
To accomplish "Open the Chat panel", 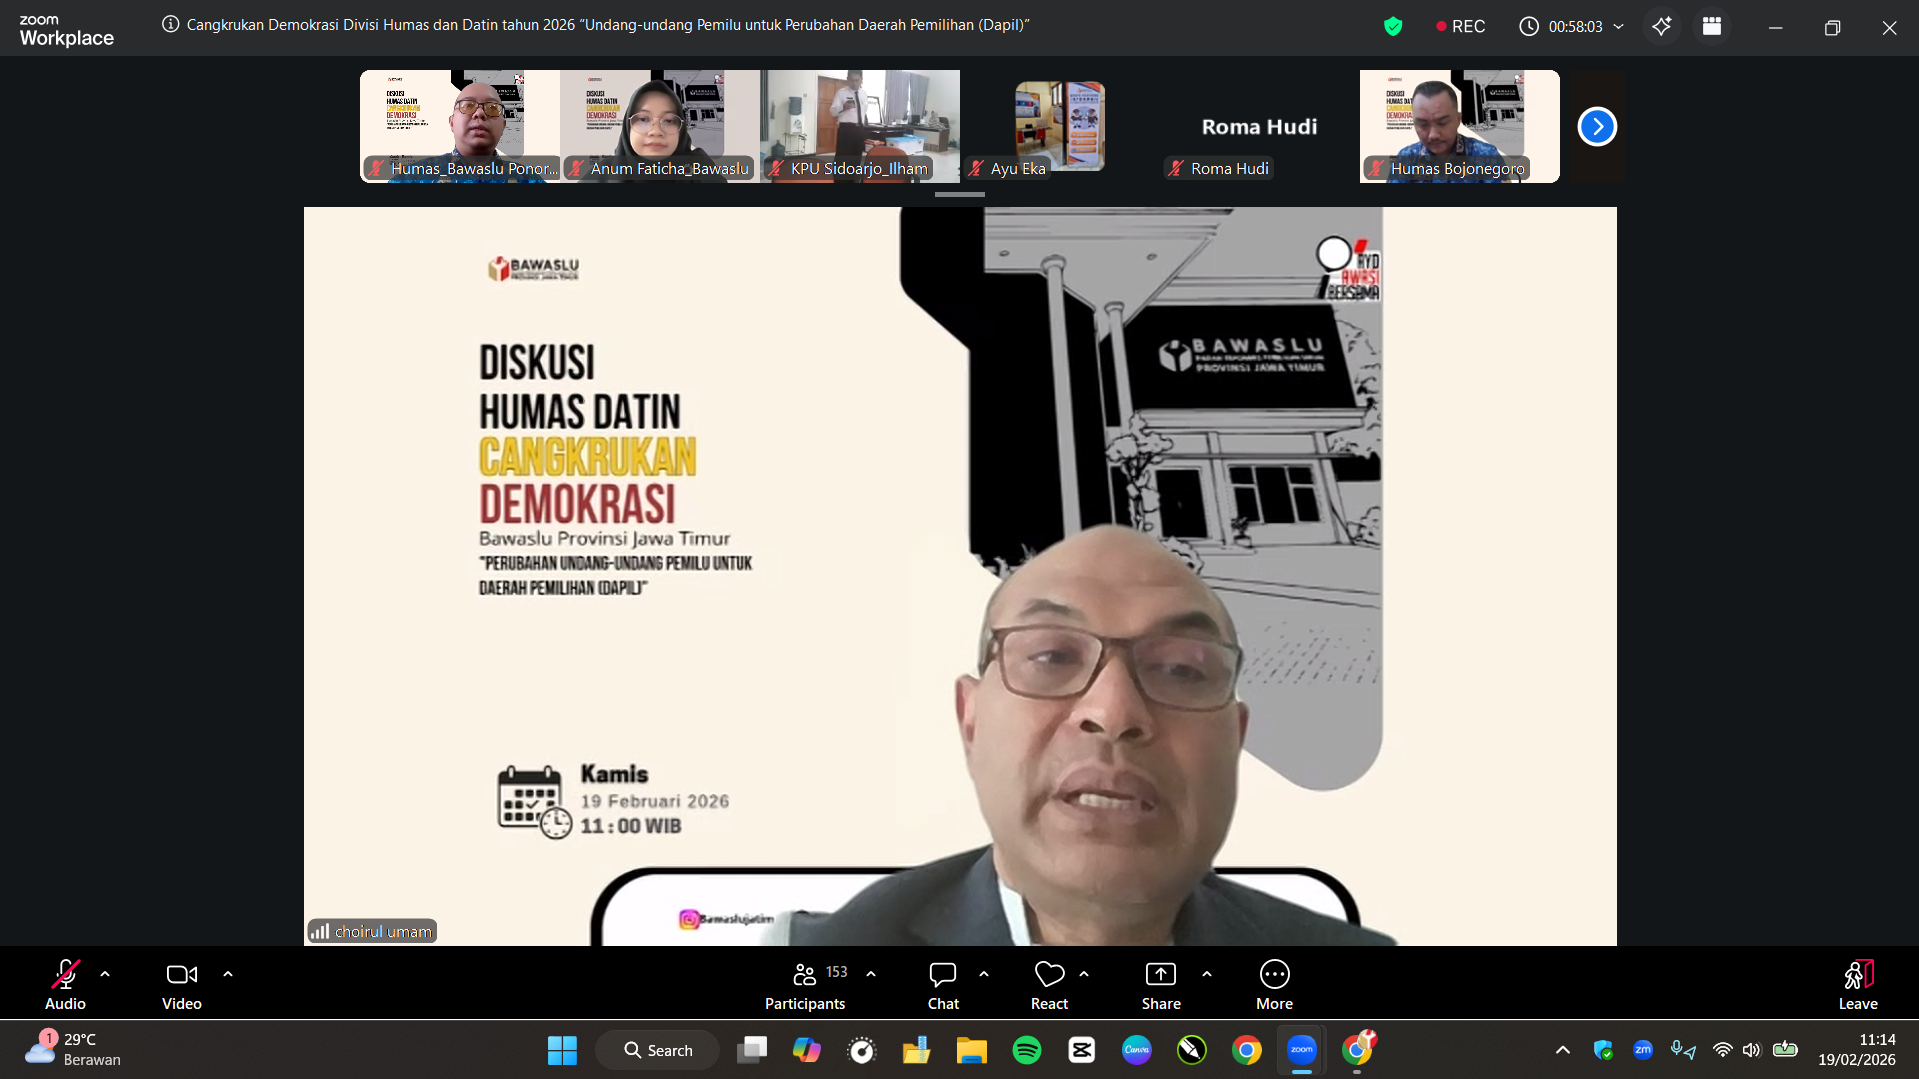I will (943, 985).
